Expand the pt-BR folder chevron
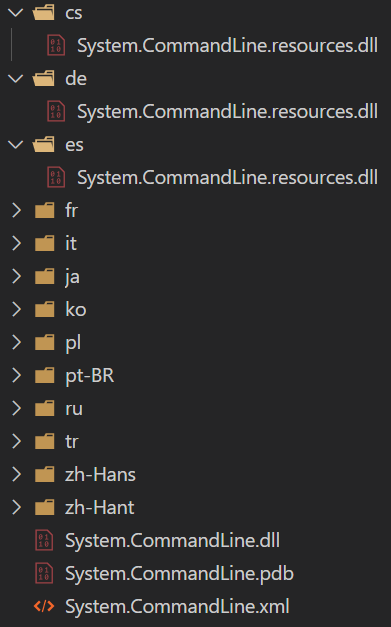The width and height of the screenshot is (391, 627). [16, 375]
